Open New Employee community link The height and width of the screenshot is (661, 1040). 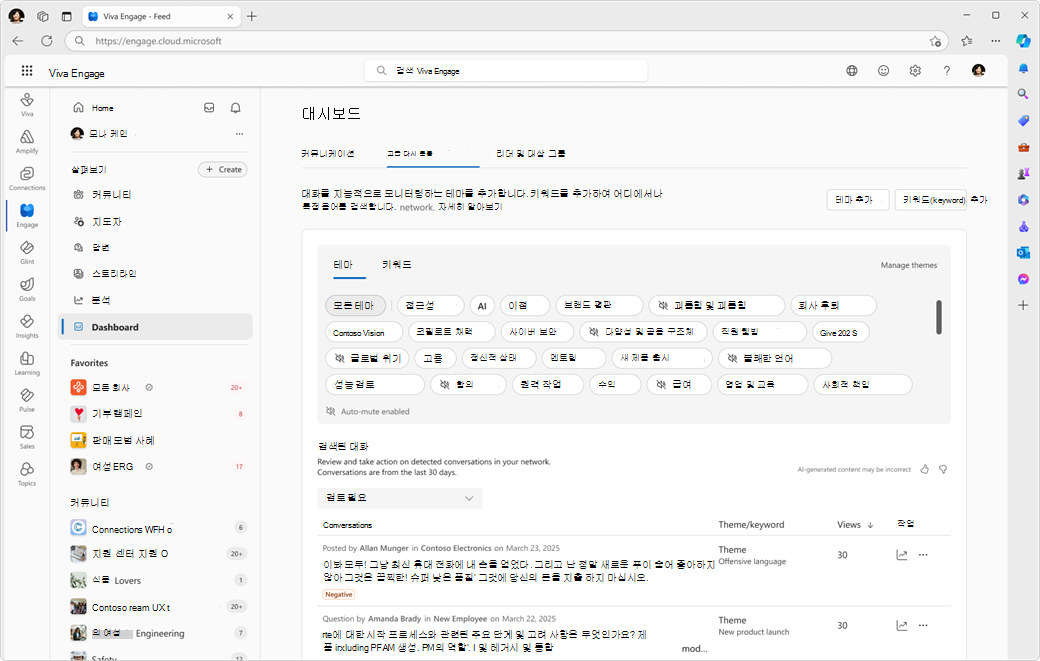[460, 619]
